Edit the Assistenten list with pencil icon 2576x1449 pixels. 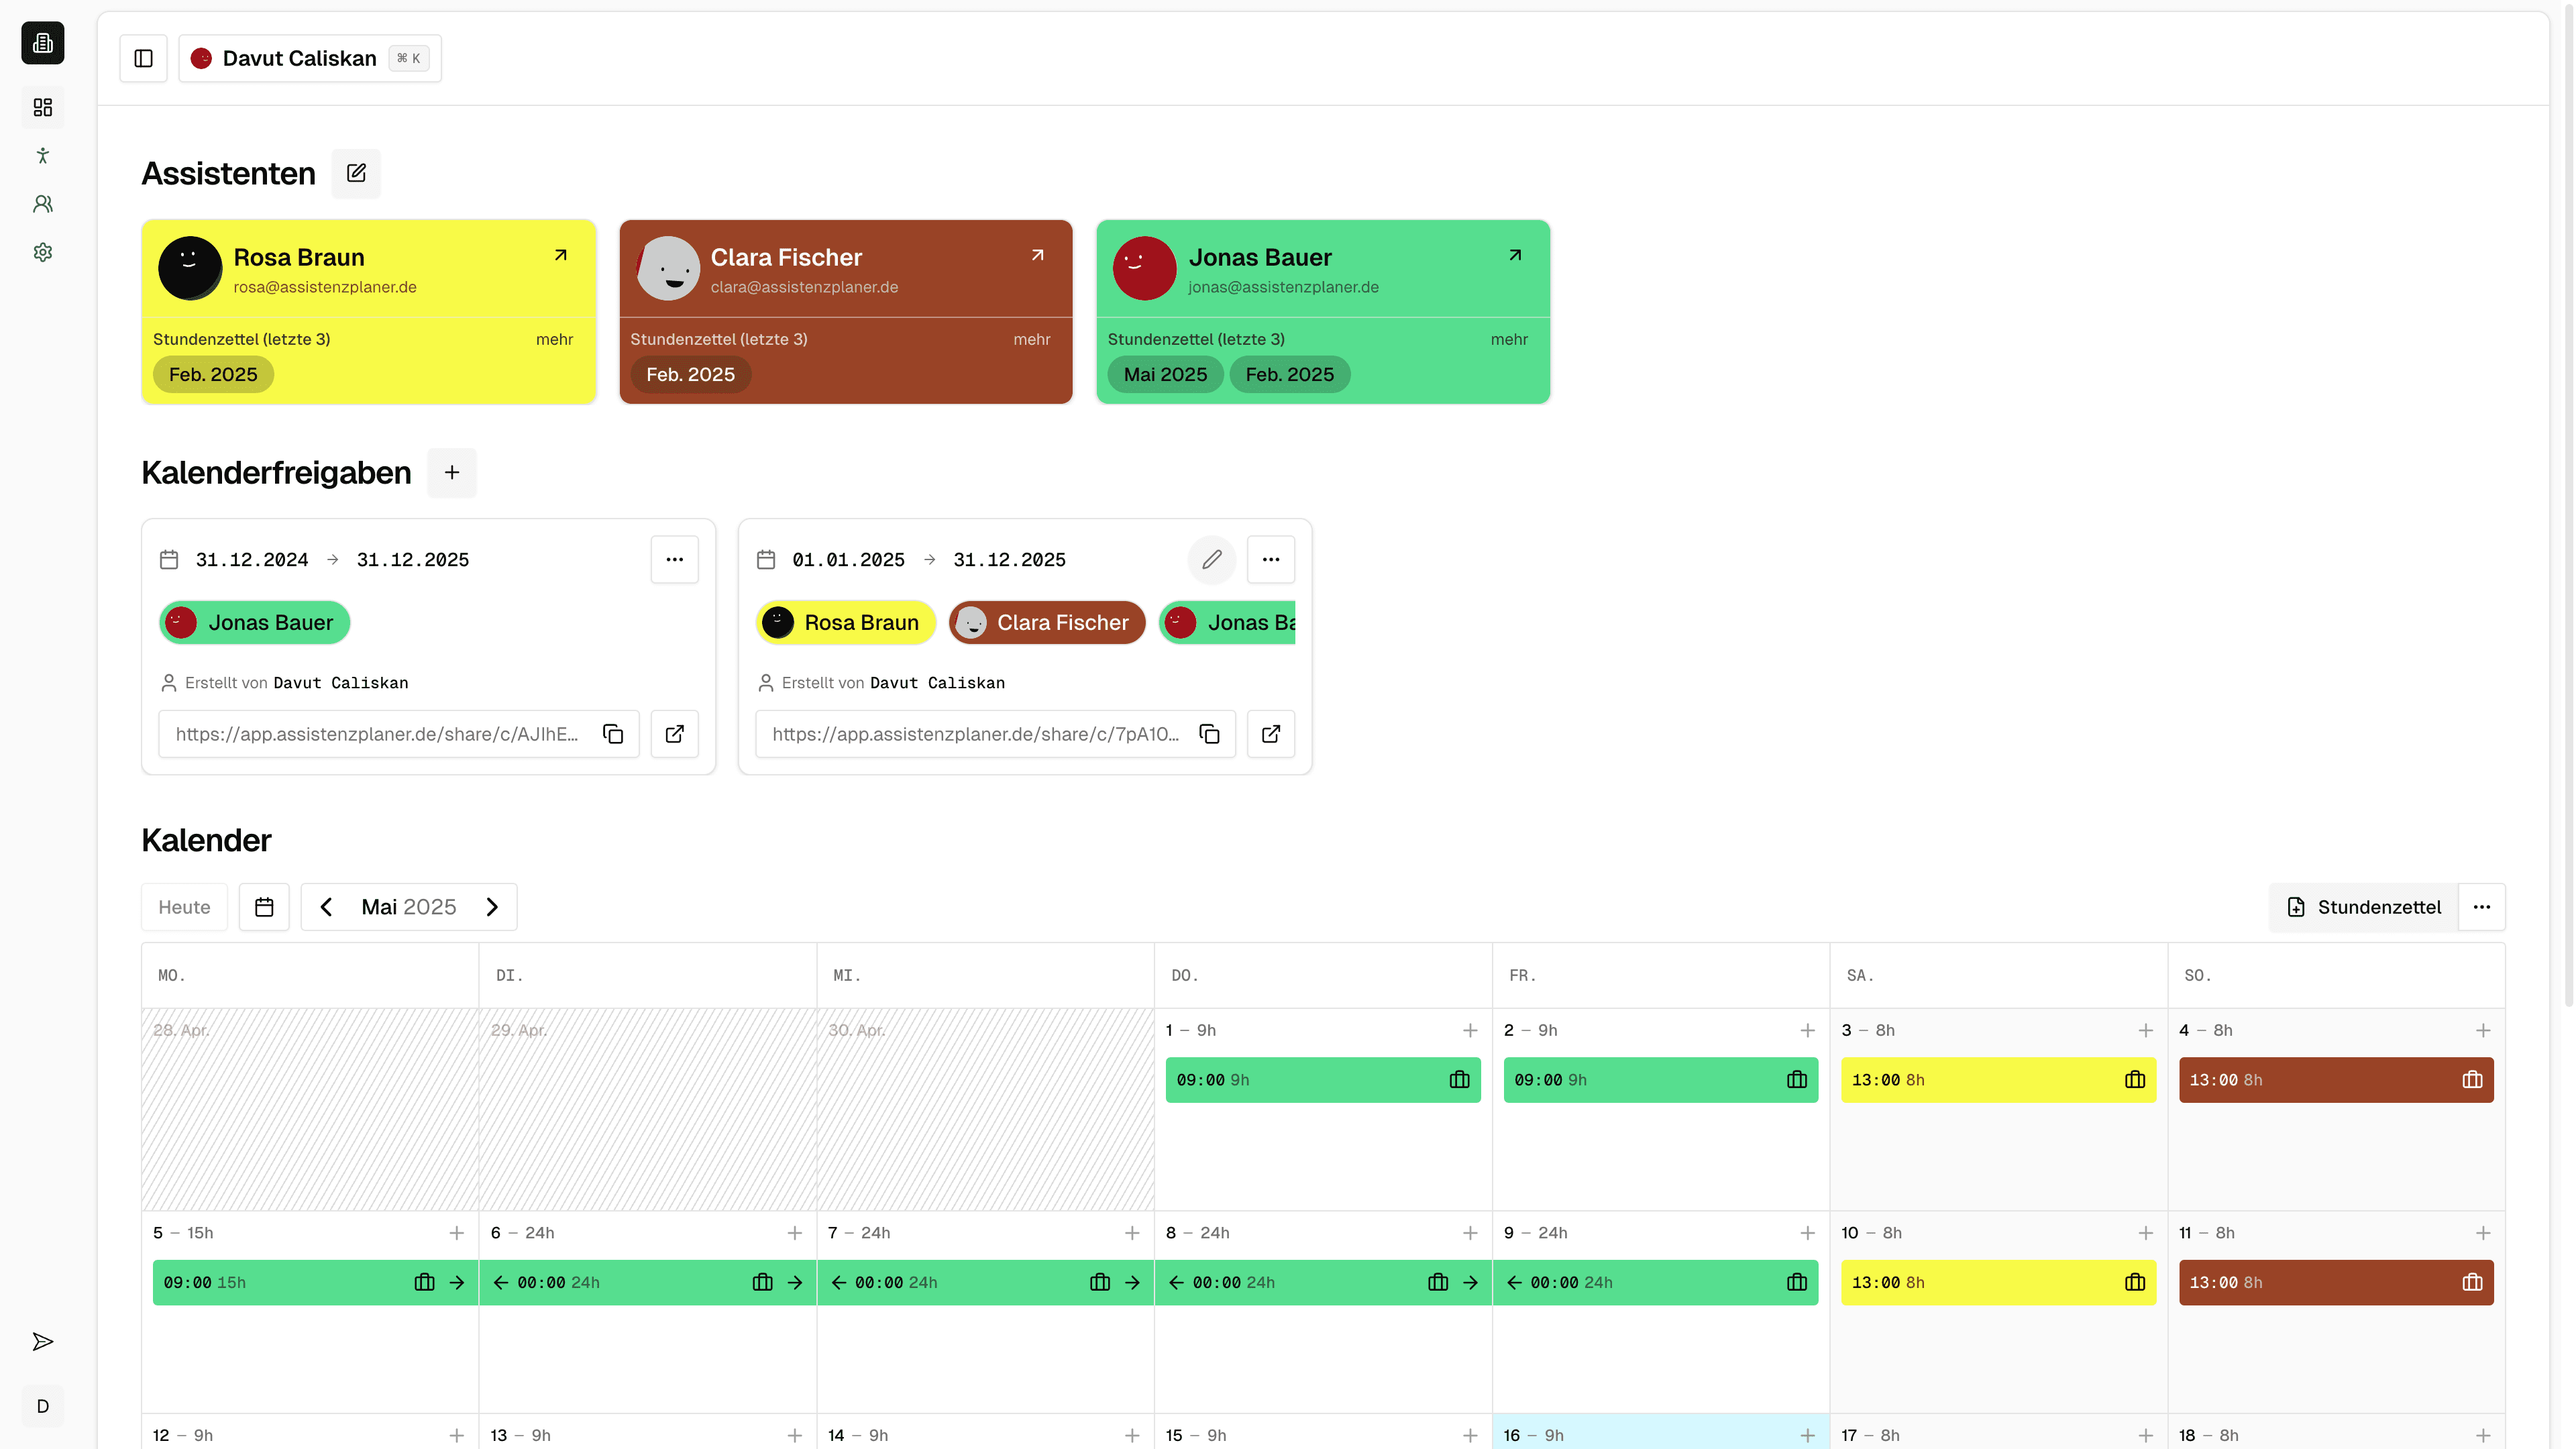(x=356, y=173)
